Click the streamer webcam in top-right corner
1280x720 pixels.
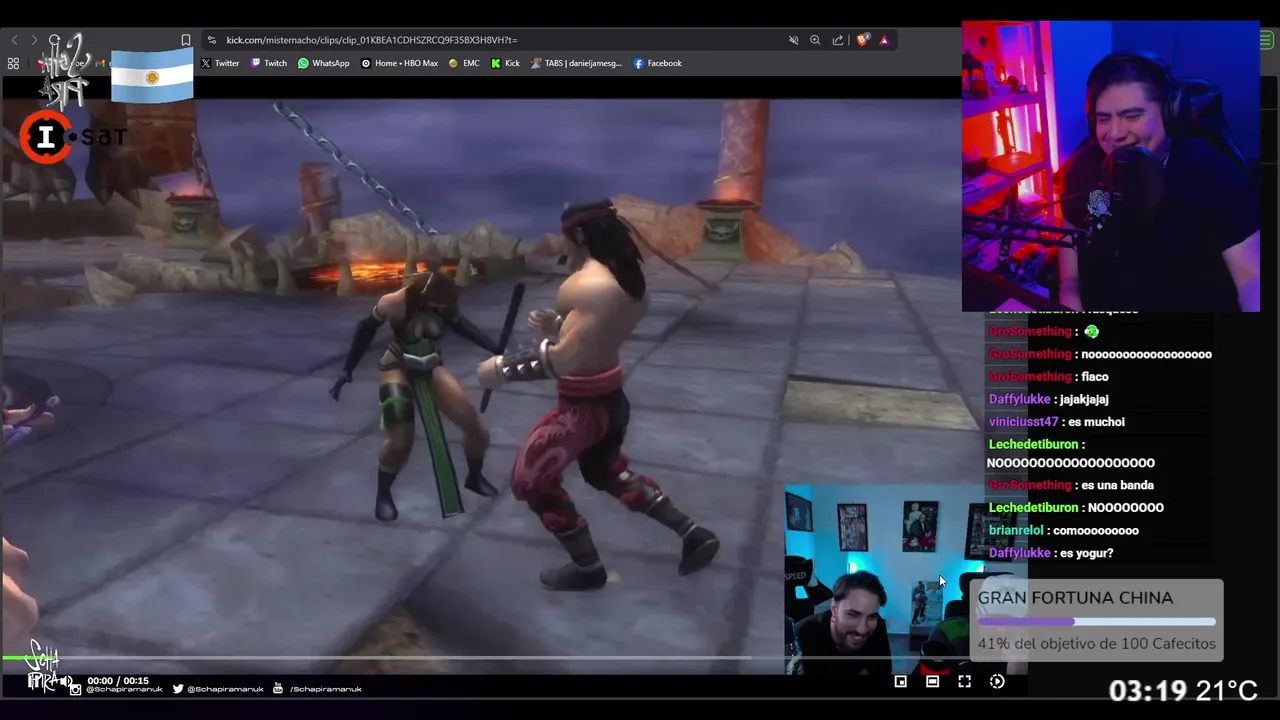coord(1110,166)
